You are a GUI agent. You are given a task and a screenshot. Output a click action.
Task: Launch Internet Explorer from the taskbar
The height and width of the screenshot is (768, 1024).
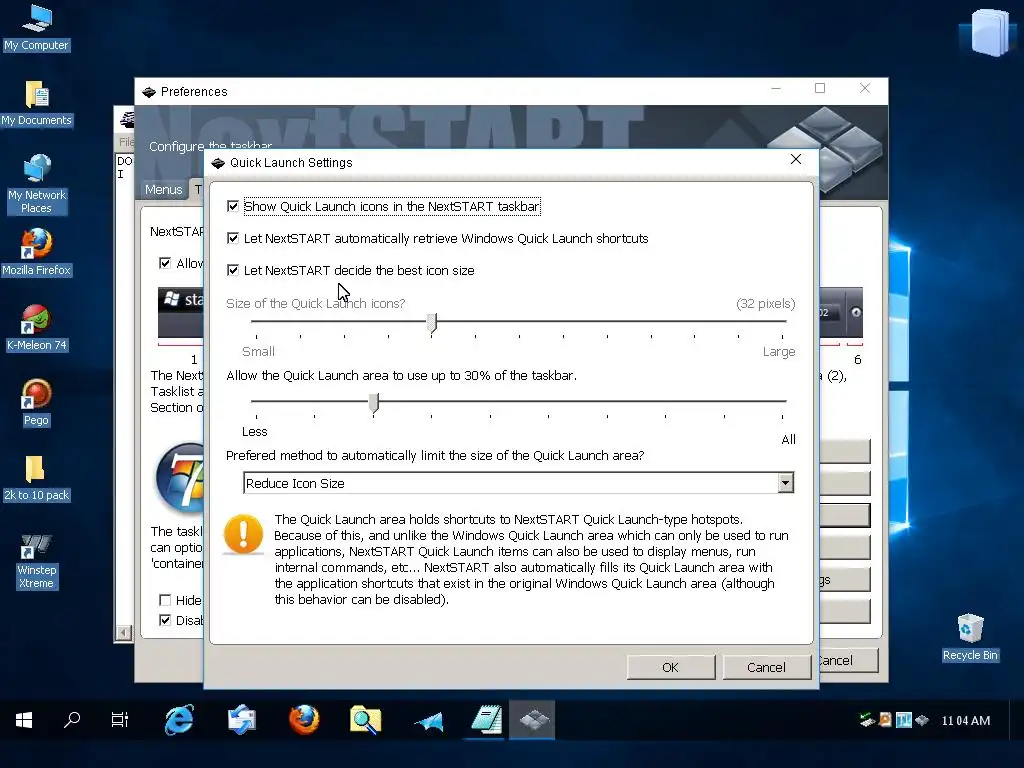[179, 720]
